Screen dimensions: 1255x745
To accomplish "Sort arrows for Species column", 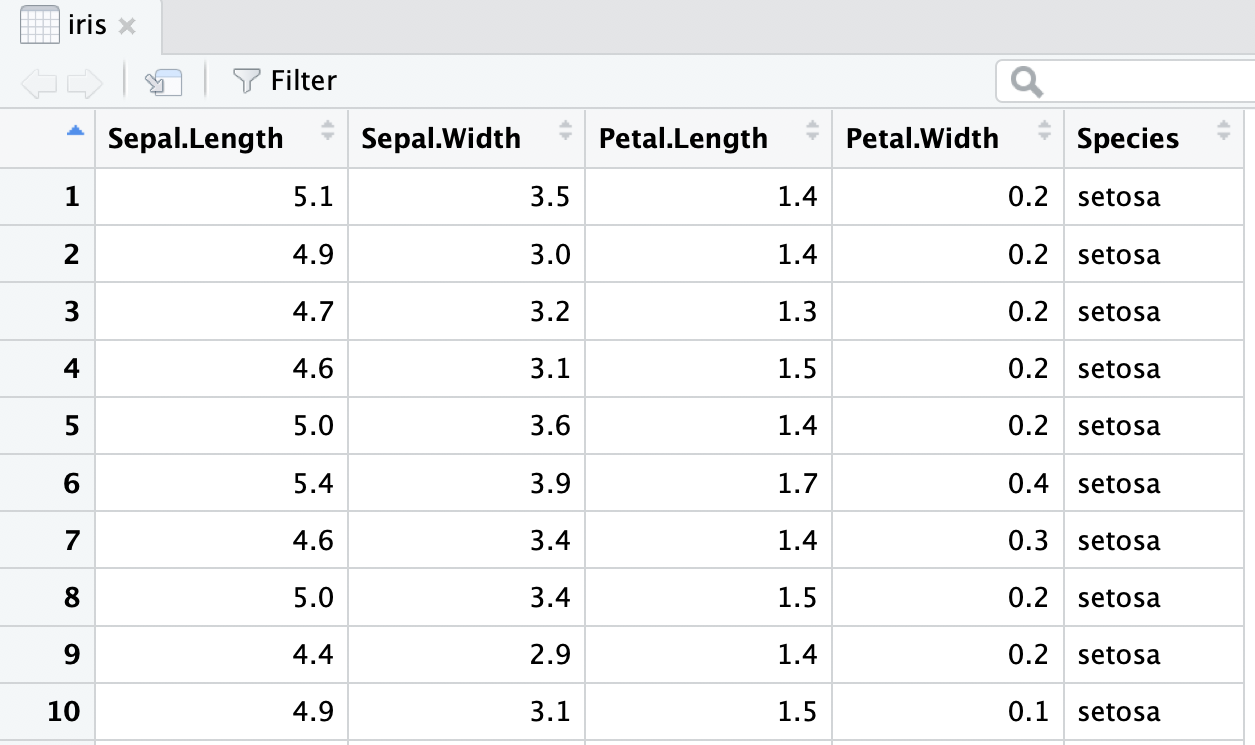I will tap(1223, 131).
